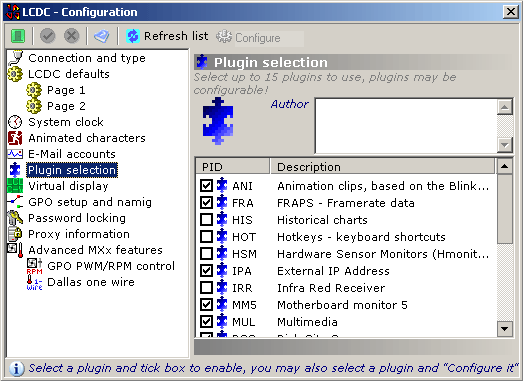Open Page 2 under LCDC defaults

66,106
